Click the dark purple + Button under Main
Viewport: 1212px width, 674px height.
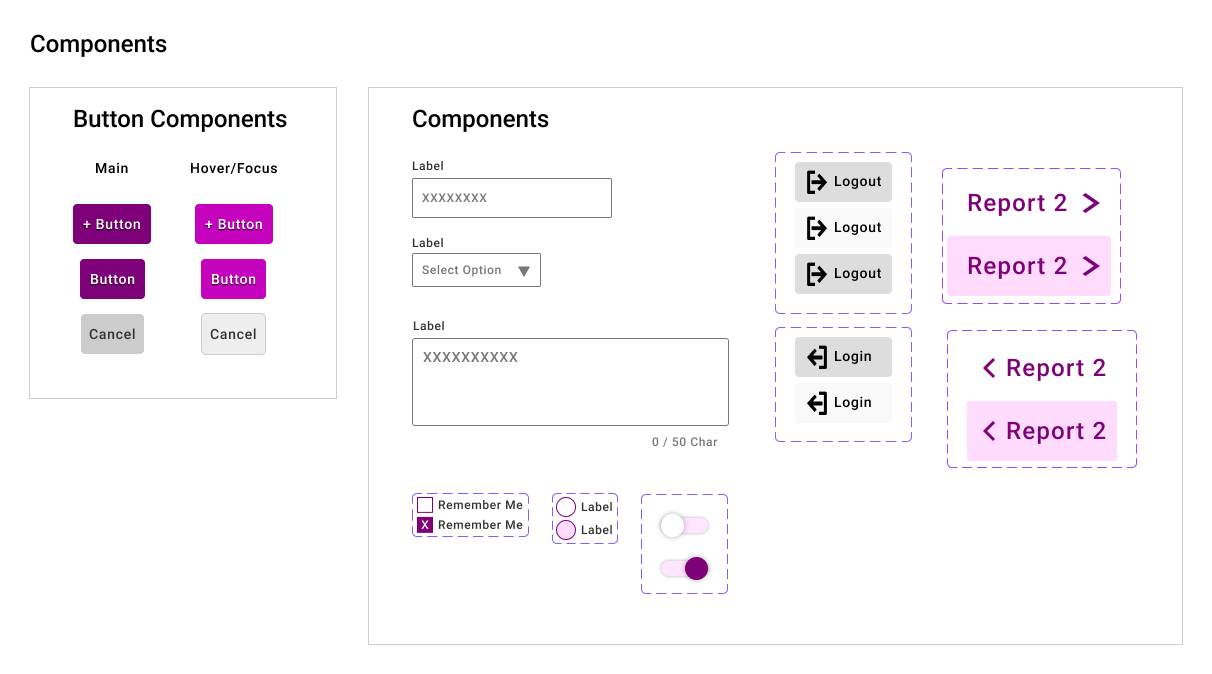[x=112, y=224]
